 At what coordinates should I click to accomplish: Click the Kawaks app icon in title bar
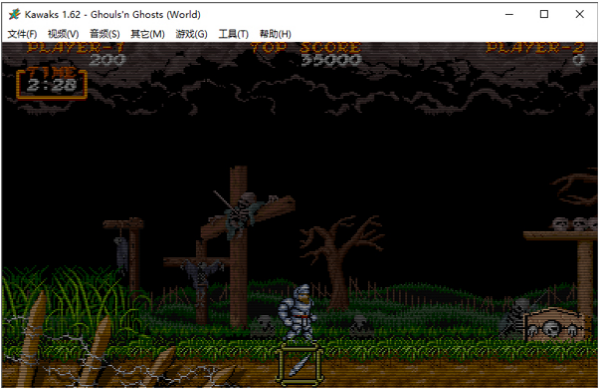click(x=14, y=15)
